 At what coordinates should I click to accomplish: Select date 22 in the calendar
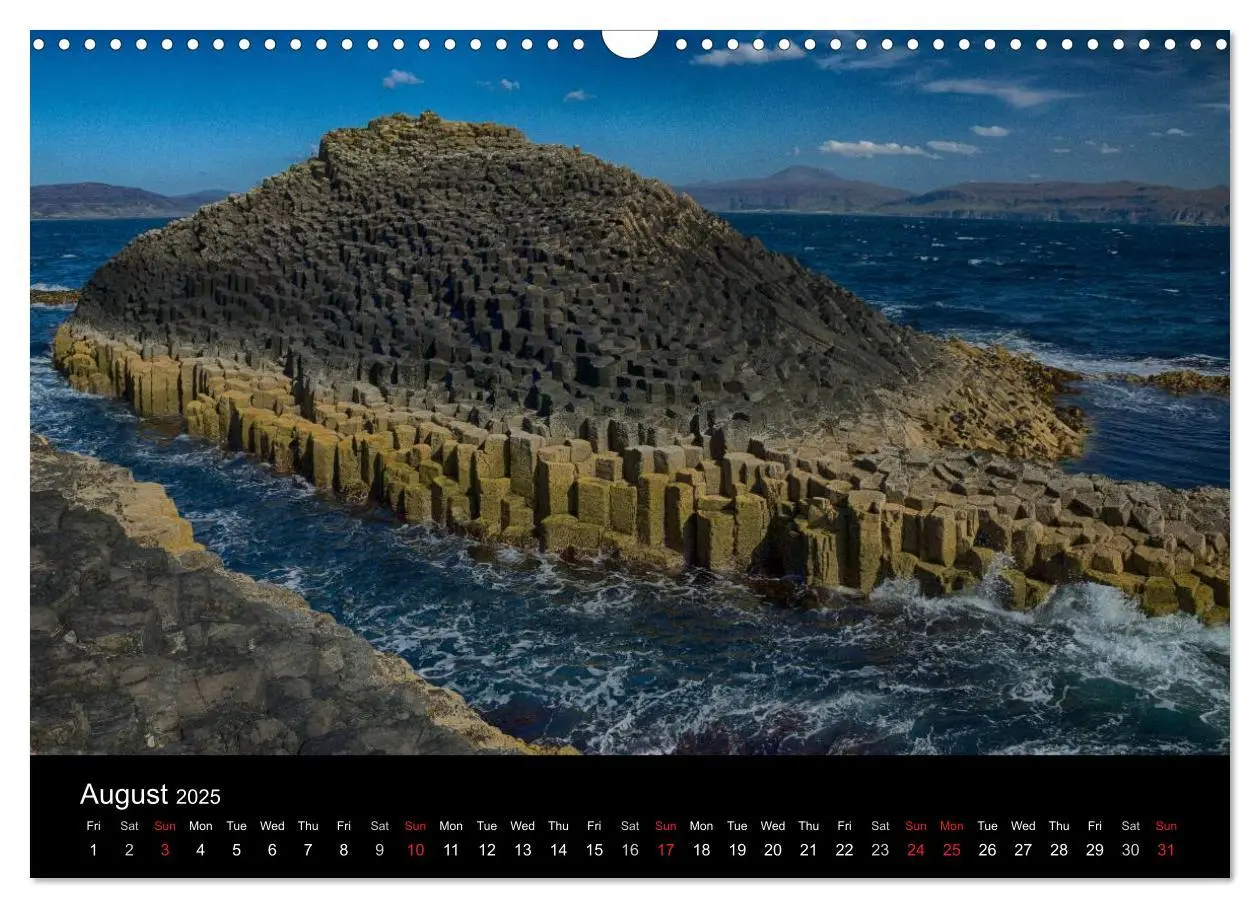tap(844, 850)
